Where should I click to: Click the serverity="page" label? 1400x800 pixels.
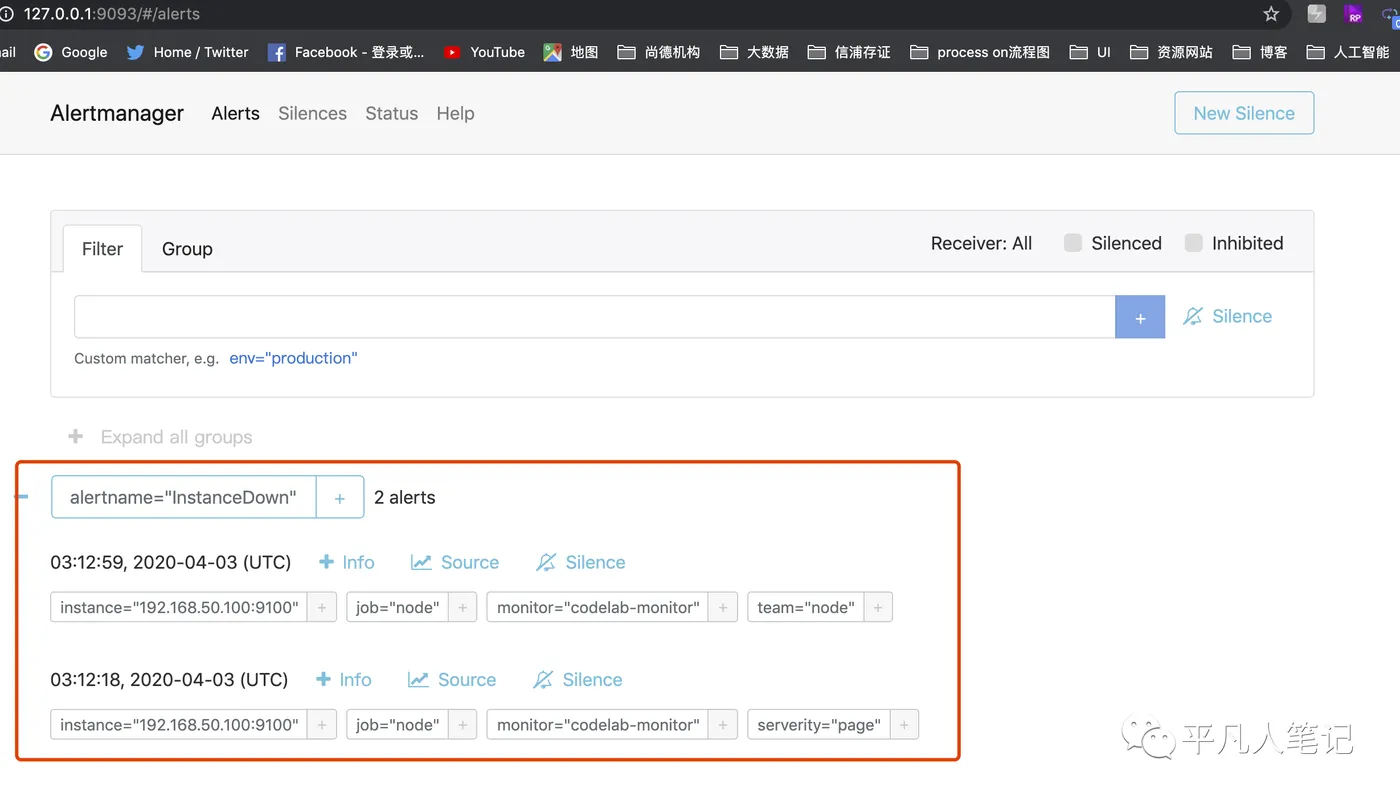[x=819, y=724]
